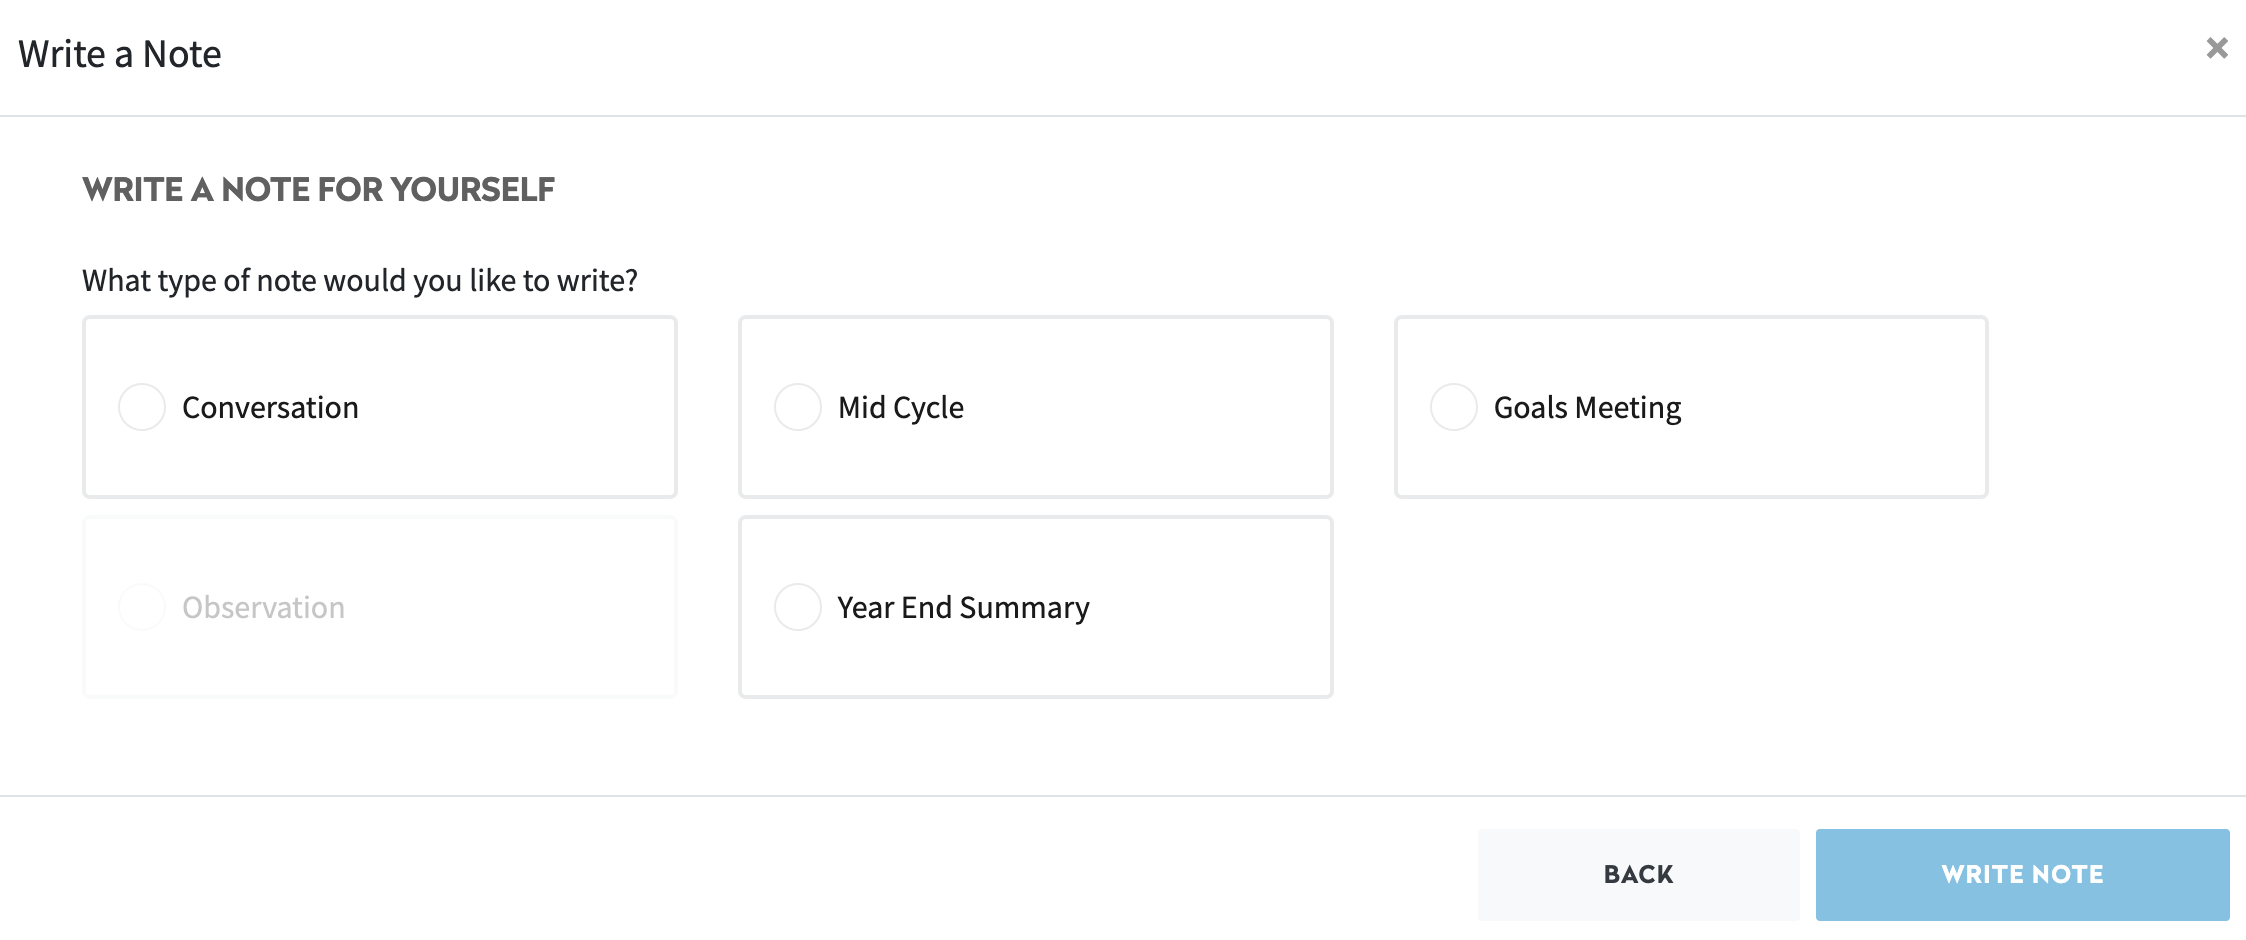Select the Year End Summary radio circle
2246x940 pixels.
[798, 607]
